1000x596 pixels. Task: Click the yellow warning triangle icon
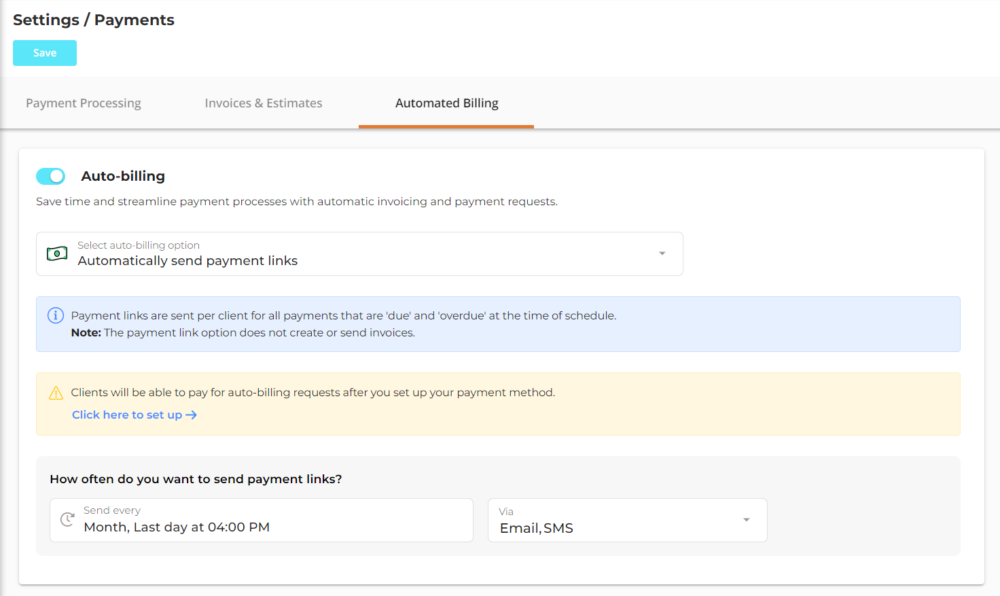pyautogui.click(x=56, y=393)
